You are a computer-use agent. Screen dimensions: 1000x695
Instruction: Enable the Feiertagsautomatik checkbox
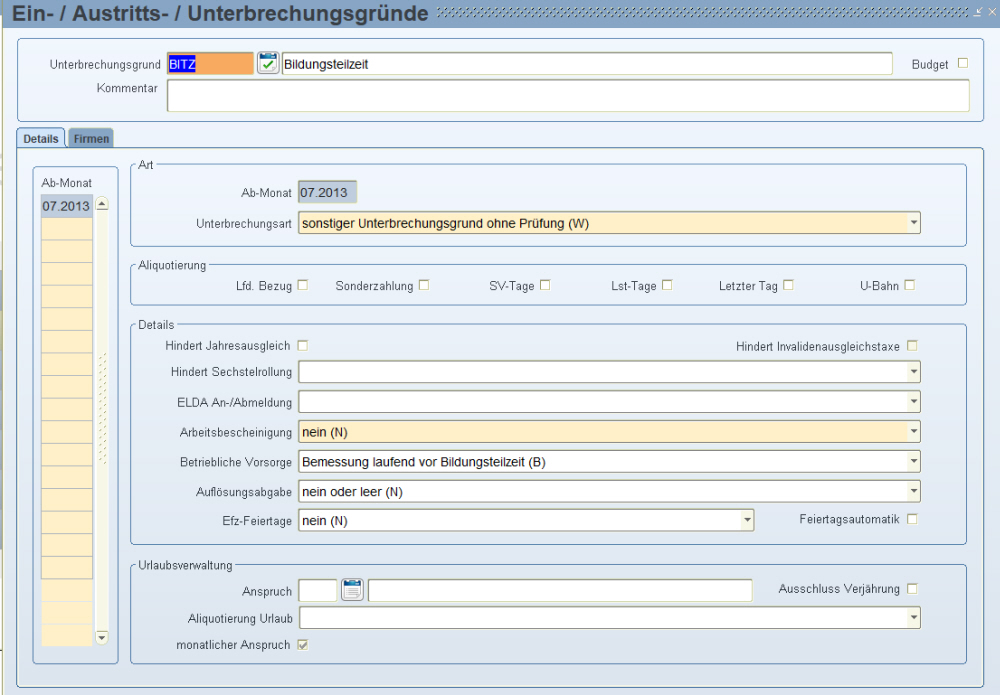(x=913, y=519)
